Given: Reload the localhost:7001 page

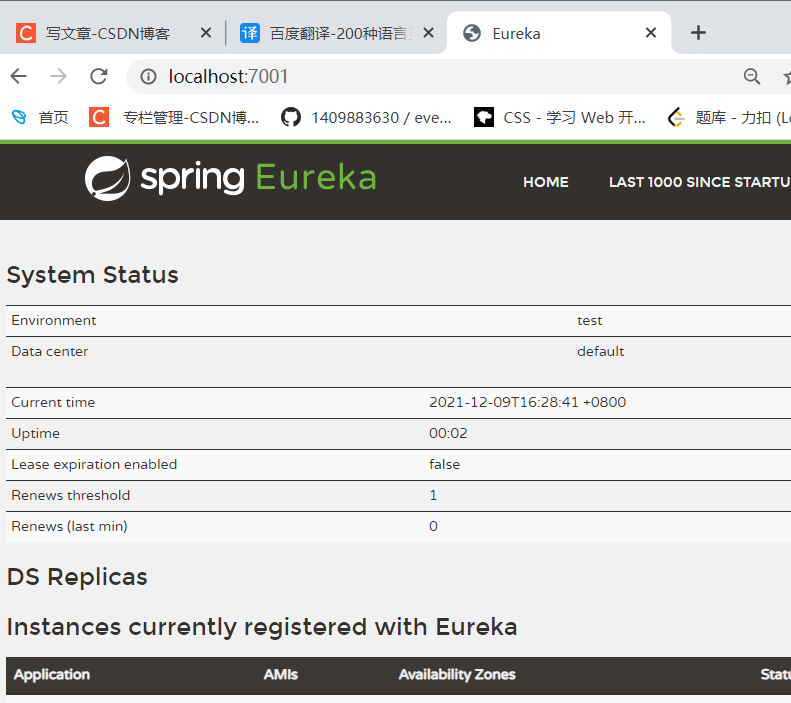Looking at the screenshot, I should pyautogui.click(x=98, y=76).
